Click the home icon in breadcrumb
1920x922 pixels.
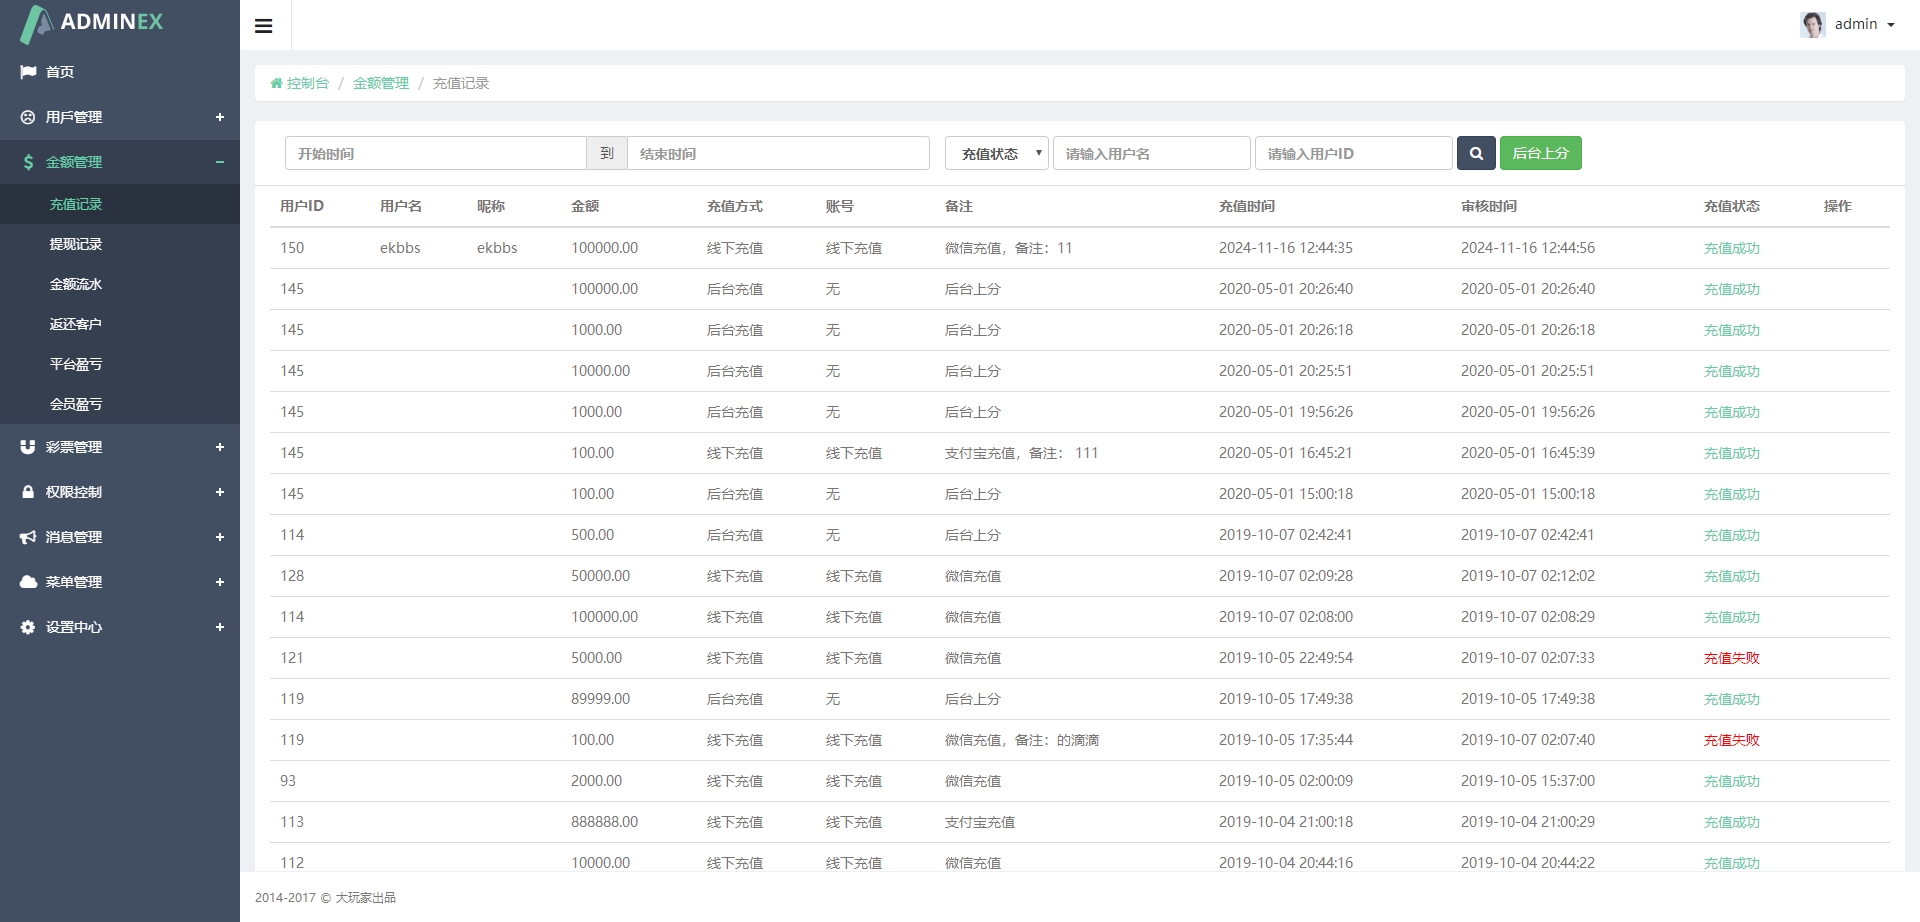click(276, 83)
